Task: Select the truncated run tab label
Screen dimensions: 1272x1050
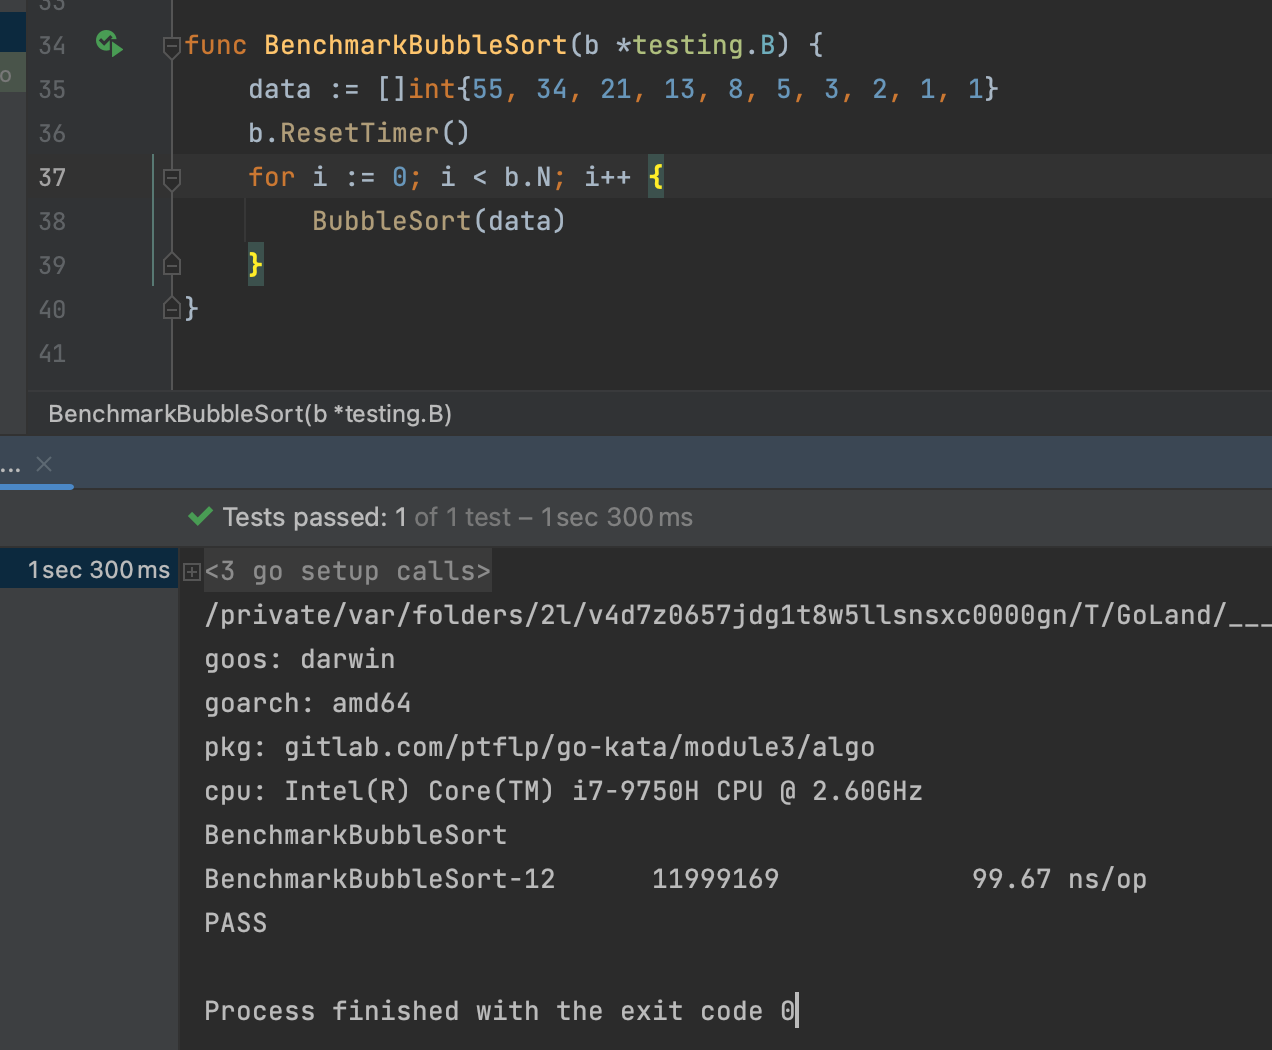Action: pyautogui.click(x=11, y=465)
